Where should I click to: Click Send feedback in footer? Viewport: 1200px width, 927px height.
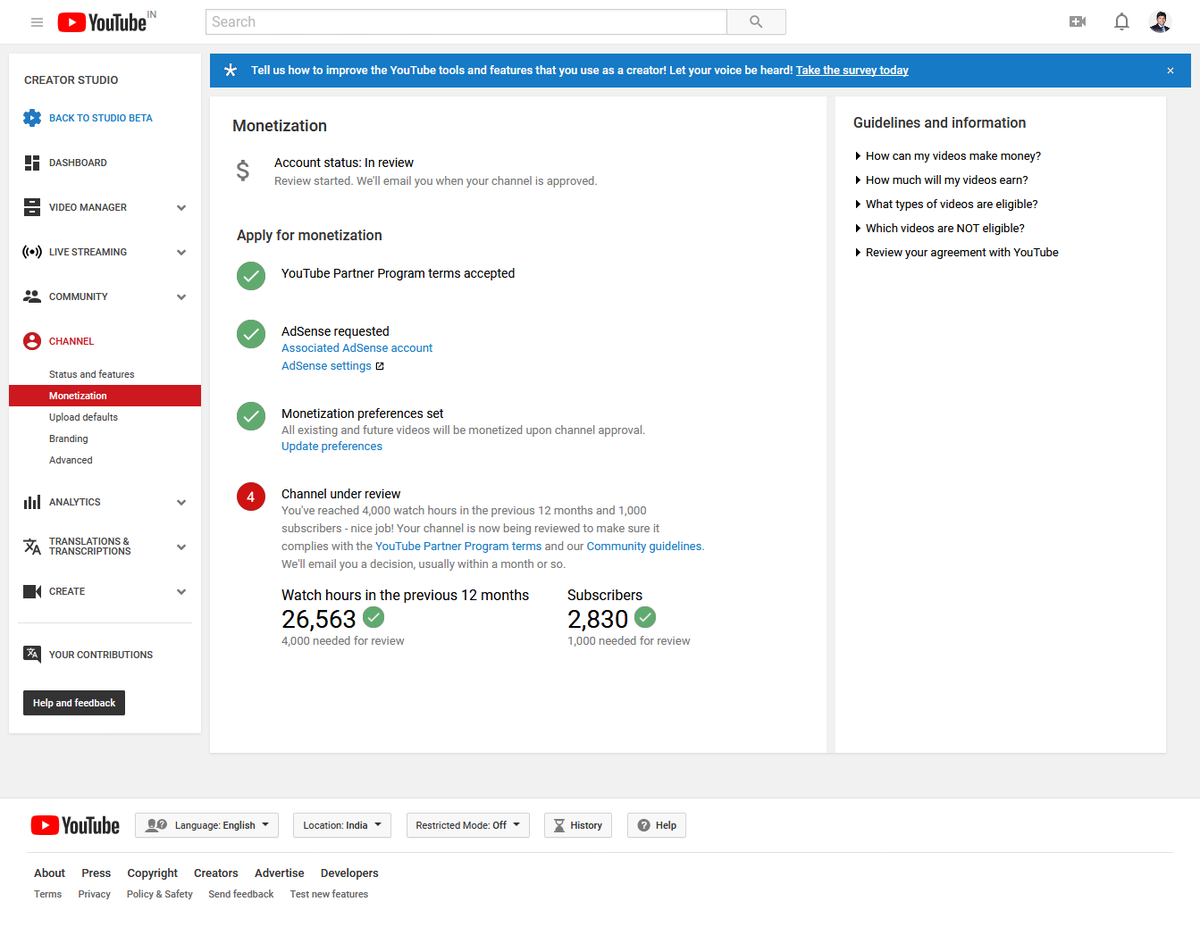click(x=241, y=894)
